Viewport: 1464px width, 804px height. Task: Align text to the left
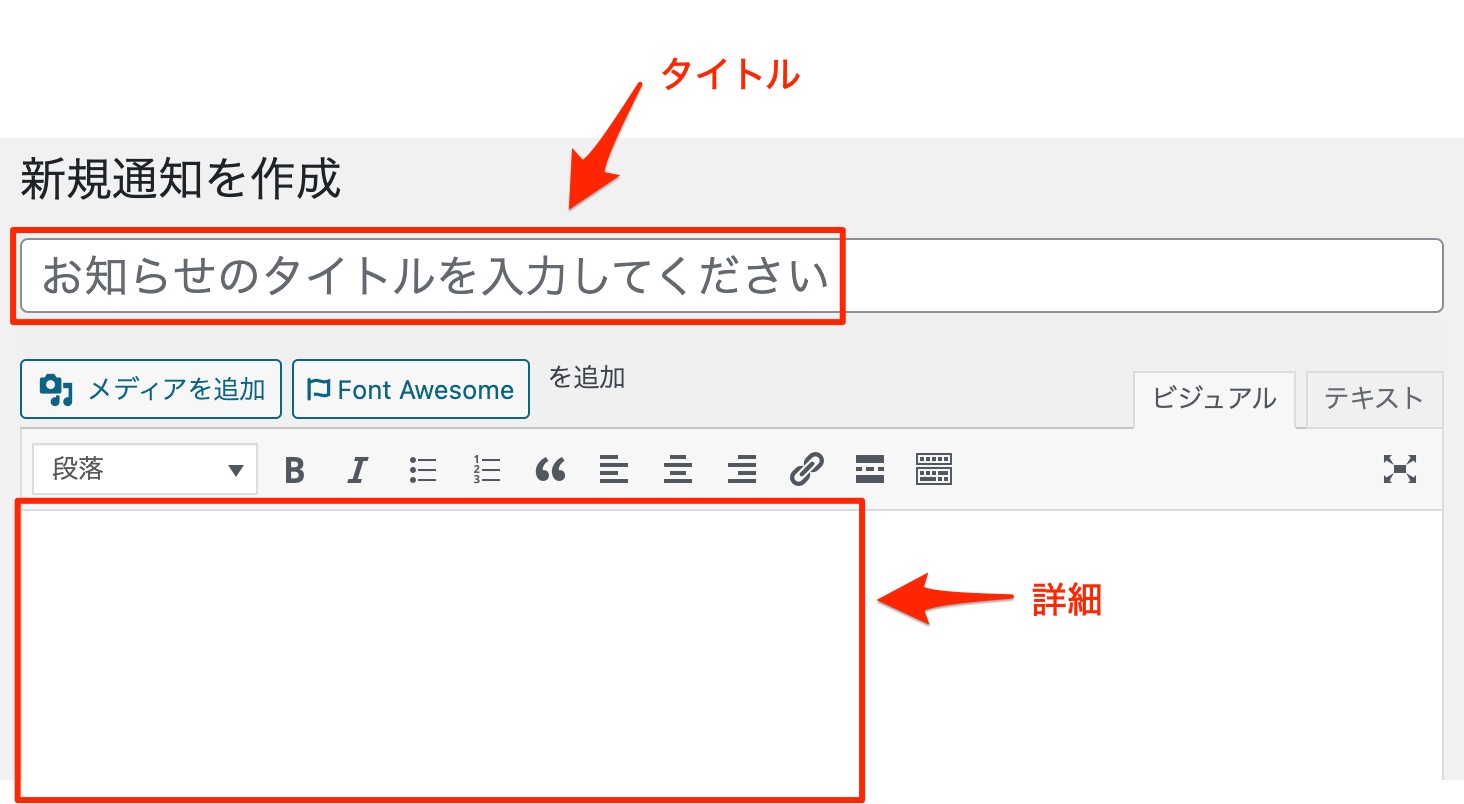(614, 469)
